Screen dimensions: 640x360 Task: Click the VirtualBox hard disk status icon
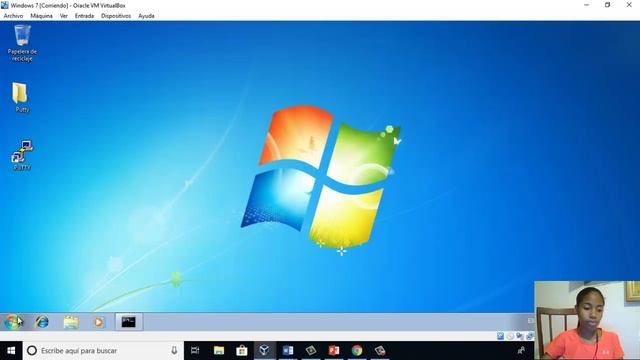501,336
